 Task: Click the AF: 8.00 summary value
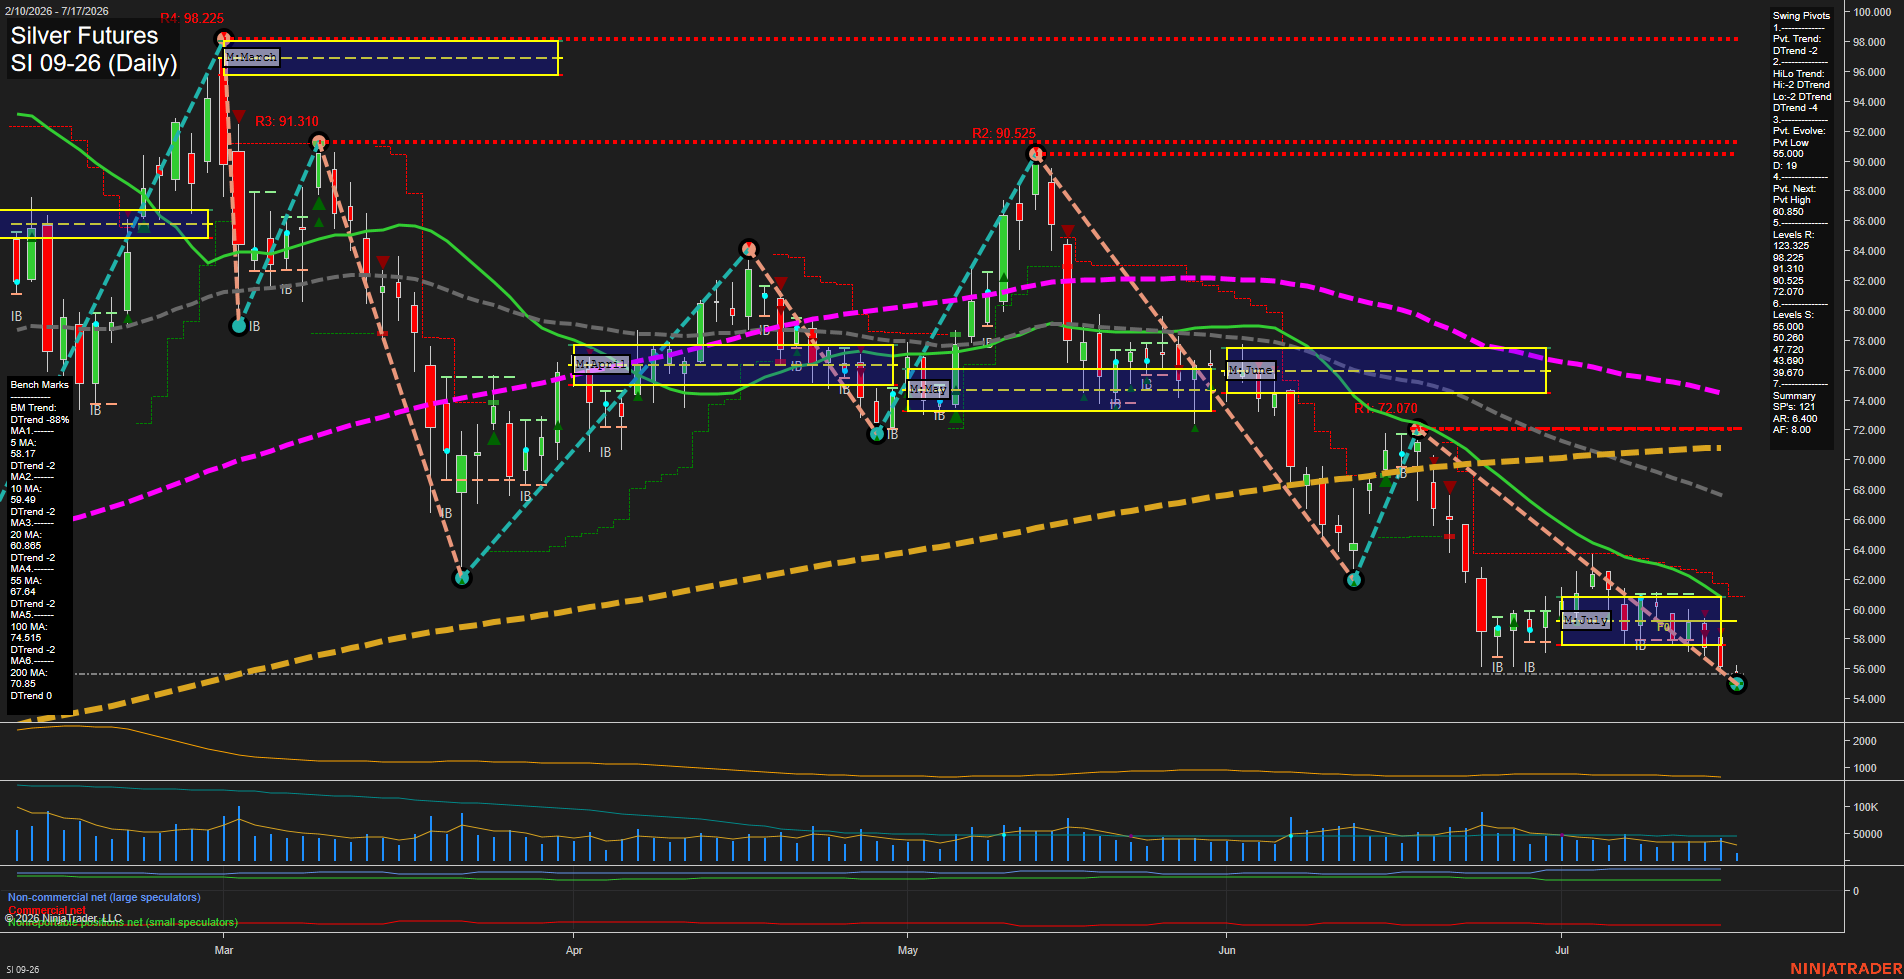click(x=1792, y=430)
